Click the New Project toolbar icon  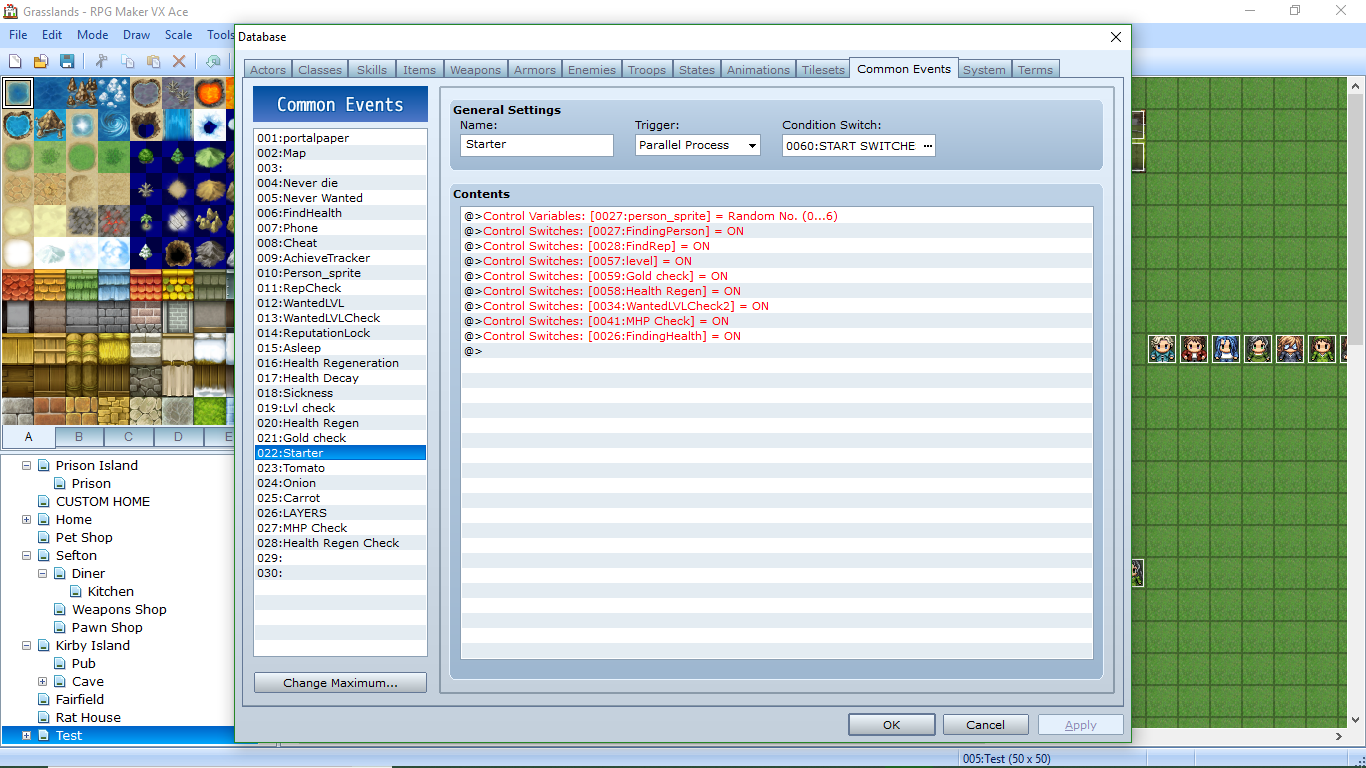(x=17, y=61)
